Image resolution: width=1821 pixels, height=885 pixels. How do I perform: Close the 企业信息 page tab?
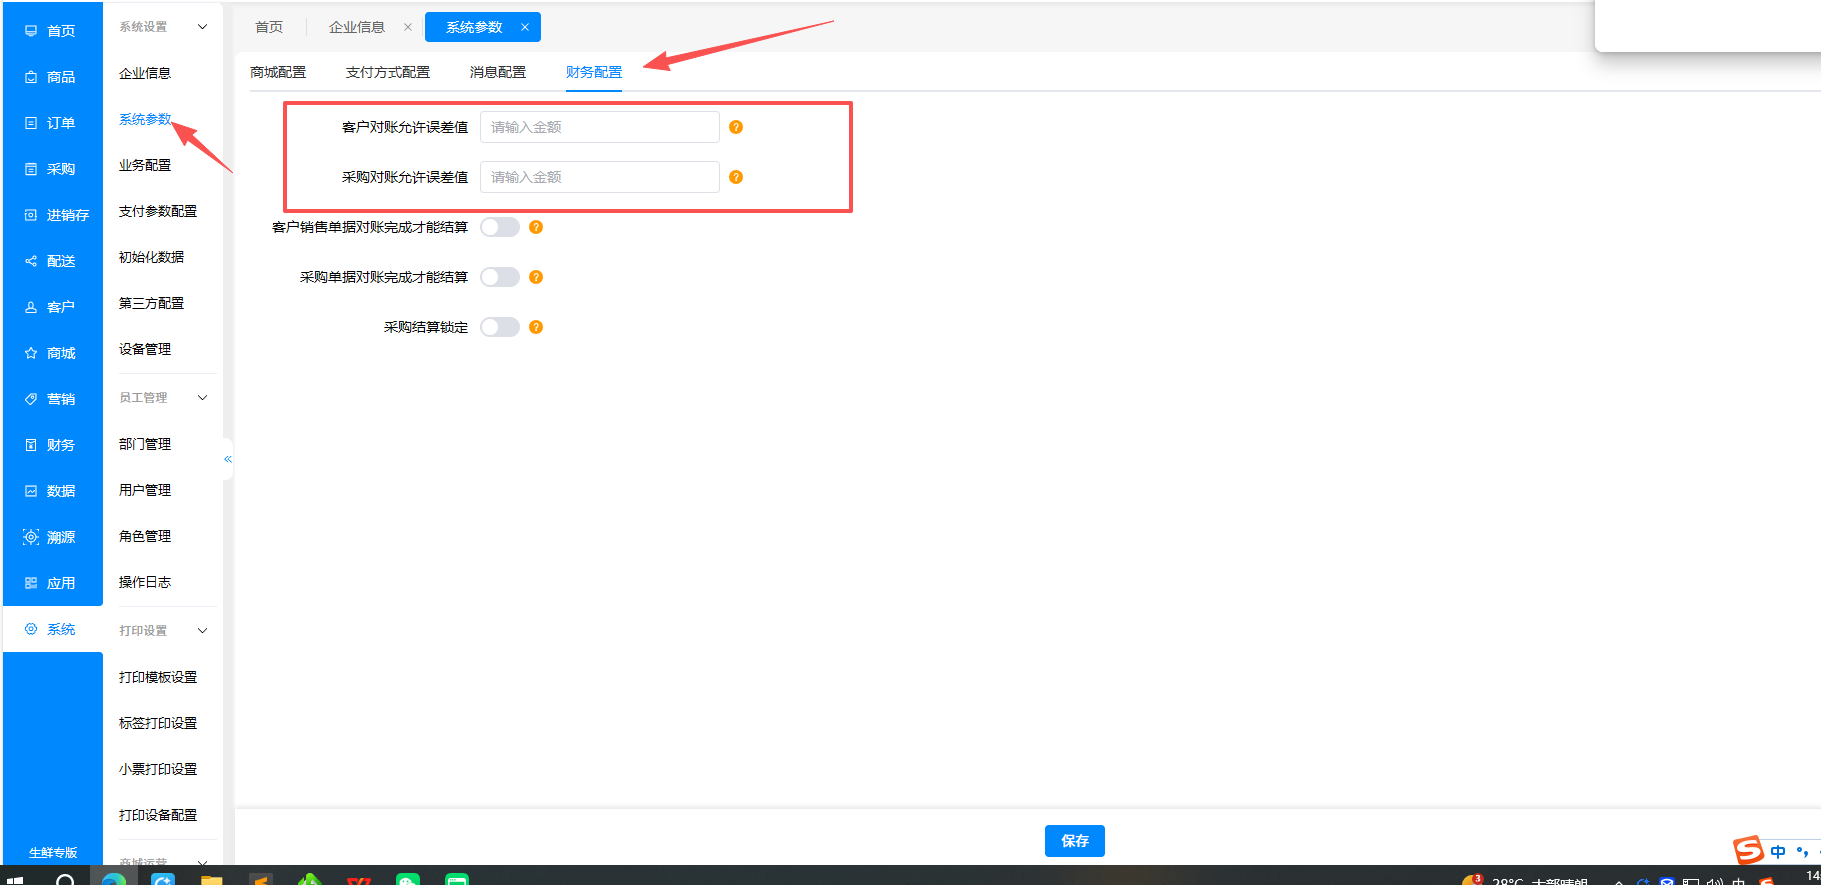tap(408, 27)
